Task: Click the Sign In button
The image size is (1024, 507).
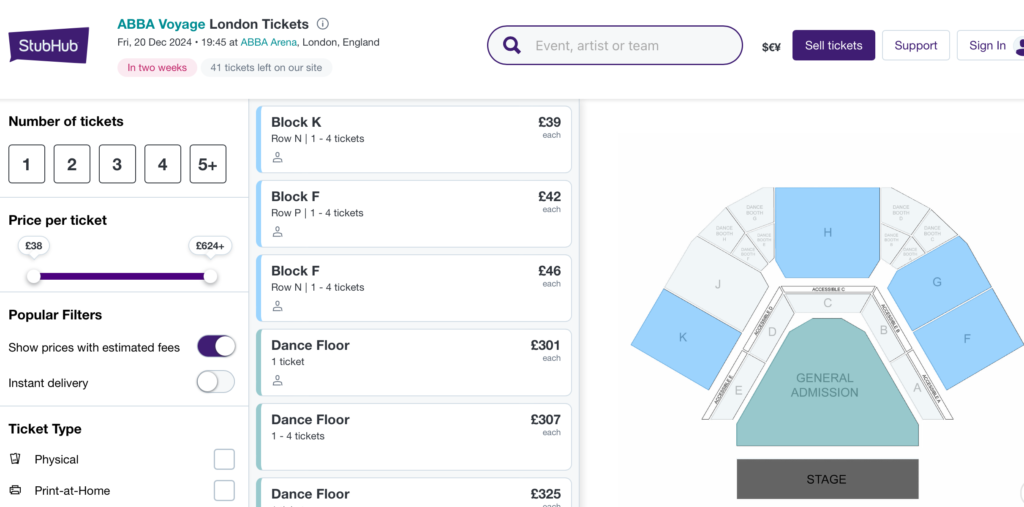Action: 987,45
